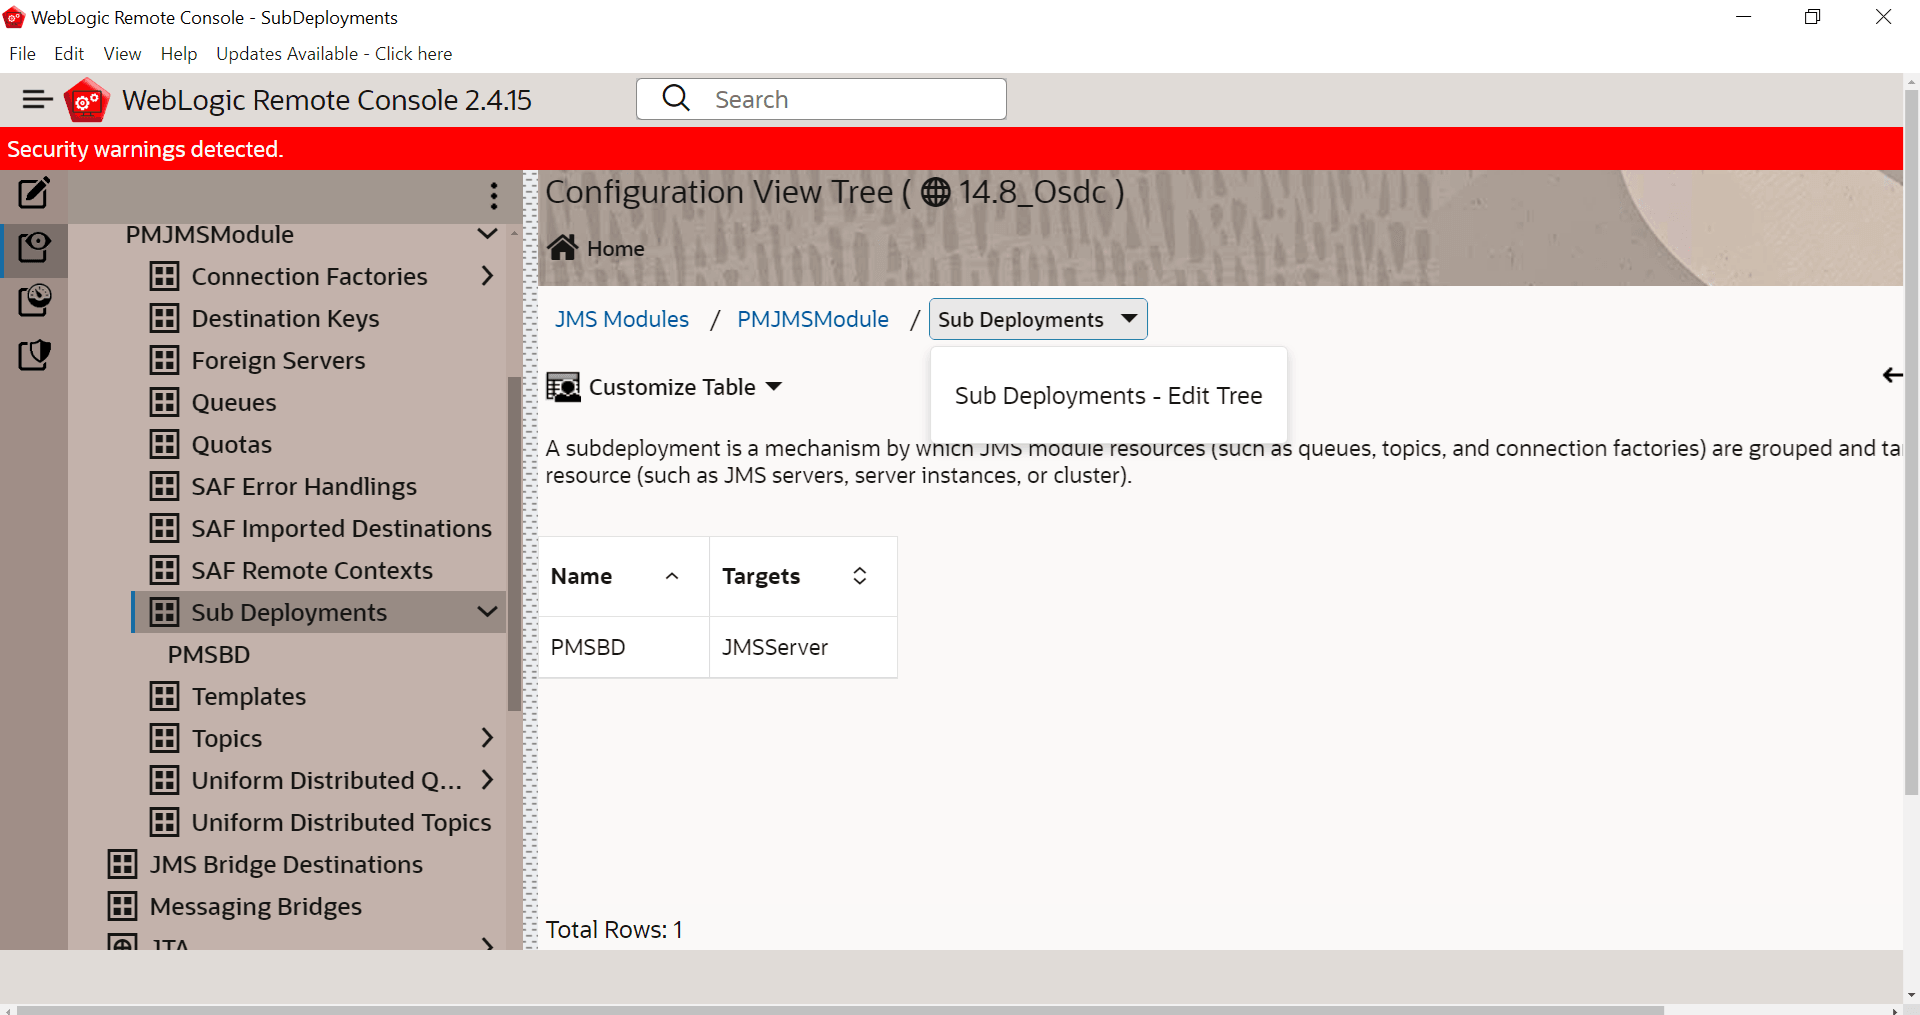This screenshot has height=1015, width=1920.
Task: Open the Edit menu
Action: pyautogui.click(x=69, y=54)
